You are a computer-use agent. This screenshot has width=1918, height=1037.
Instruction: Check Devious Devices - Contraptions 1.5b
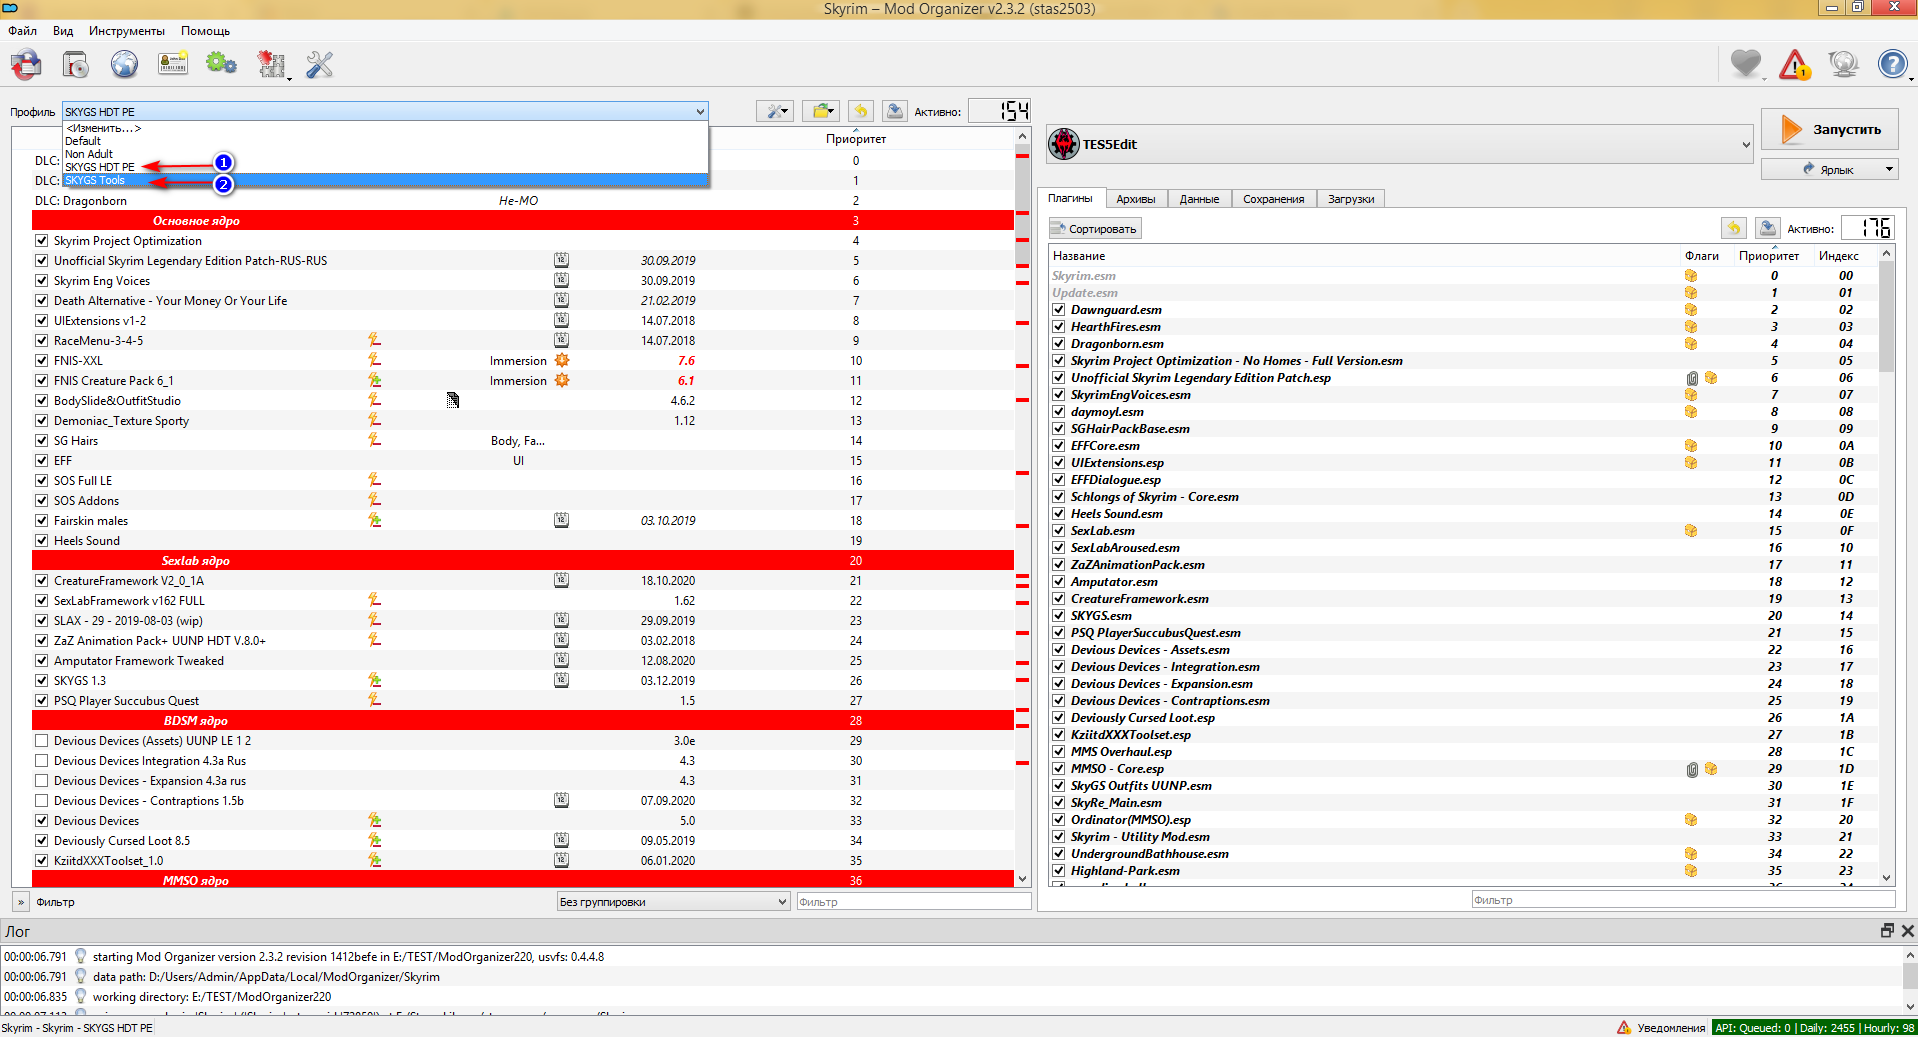click(x=41, y=800)
